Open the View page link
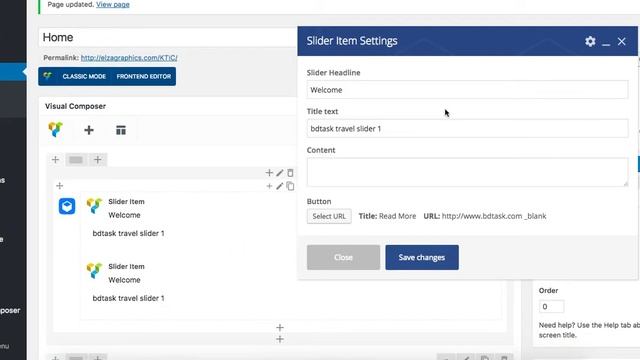The width and height of the screenshot is (640, 360). (x=113, y=4)
